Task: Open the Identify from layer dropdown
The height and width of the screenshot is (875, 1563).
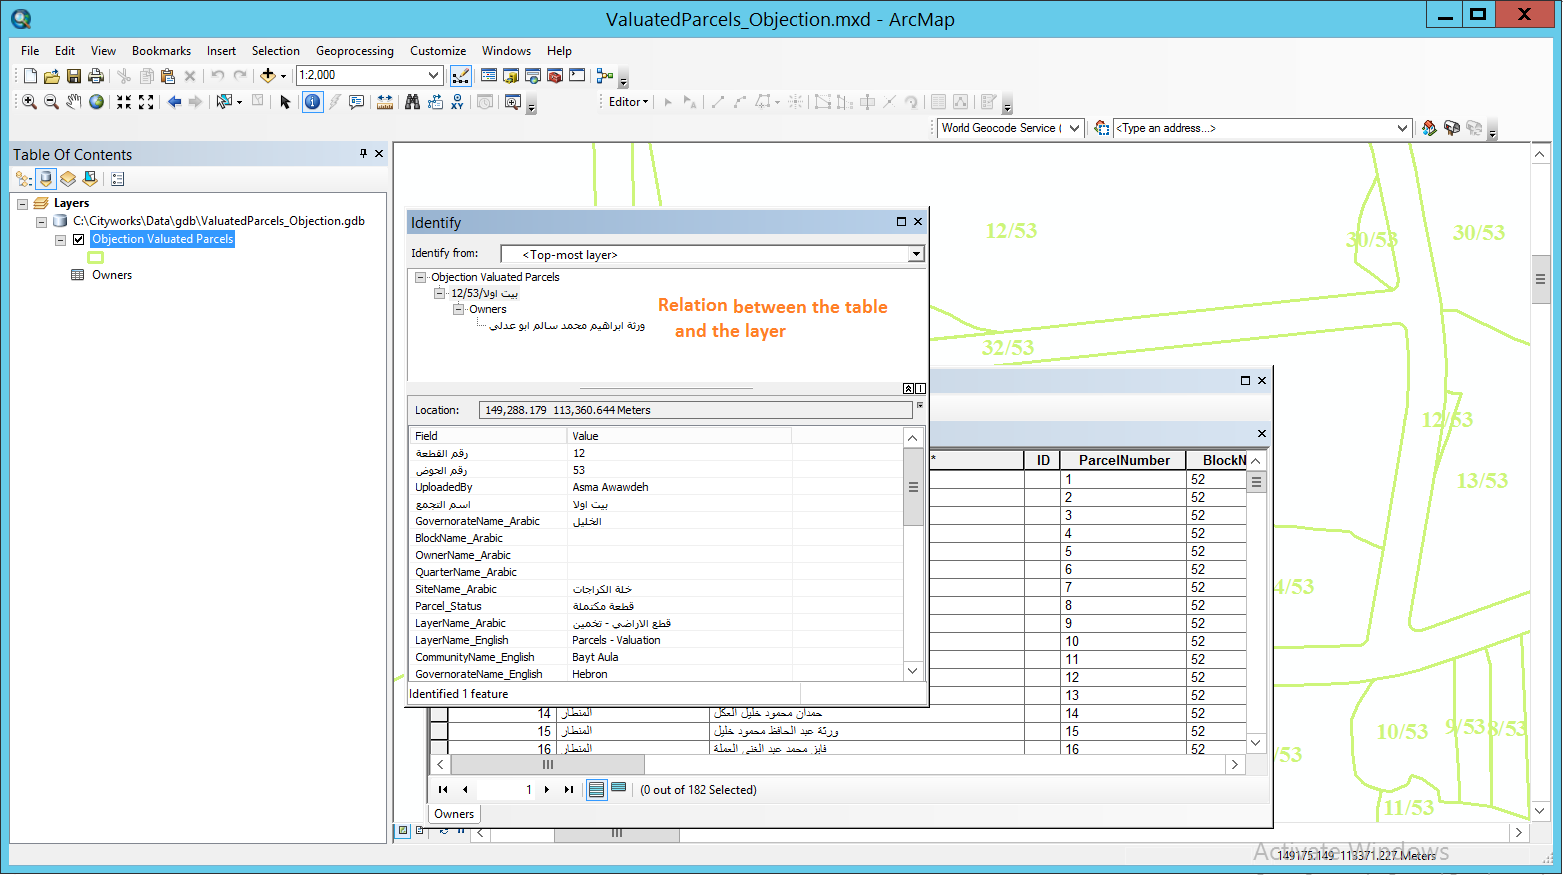Action: coord(915,254)
